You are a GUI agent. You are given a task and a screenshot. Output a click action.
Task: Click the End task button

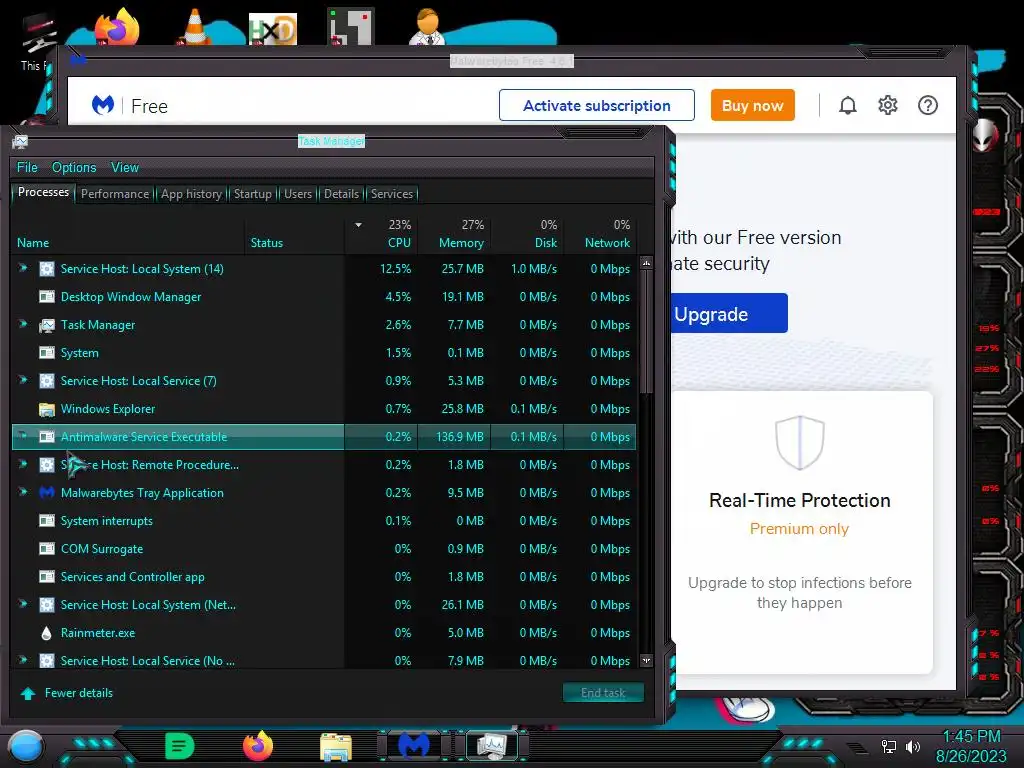[603, 693]
